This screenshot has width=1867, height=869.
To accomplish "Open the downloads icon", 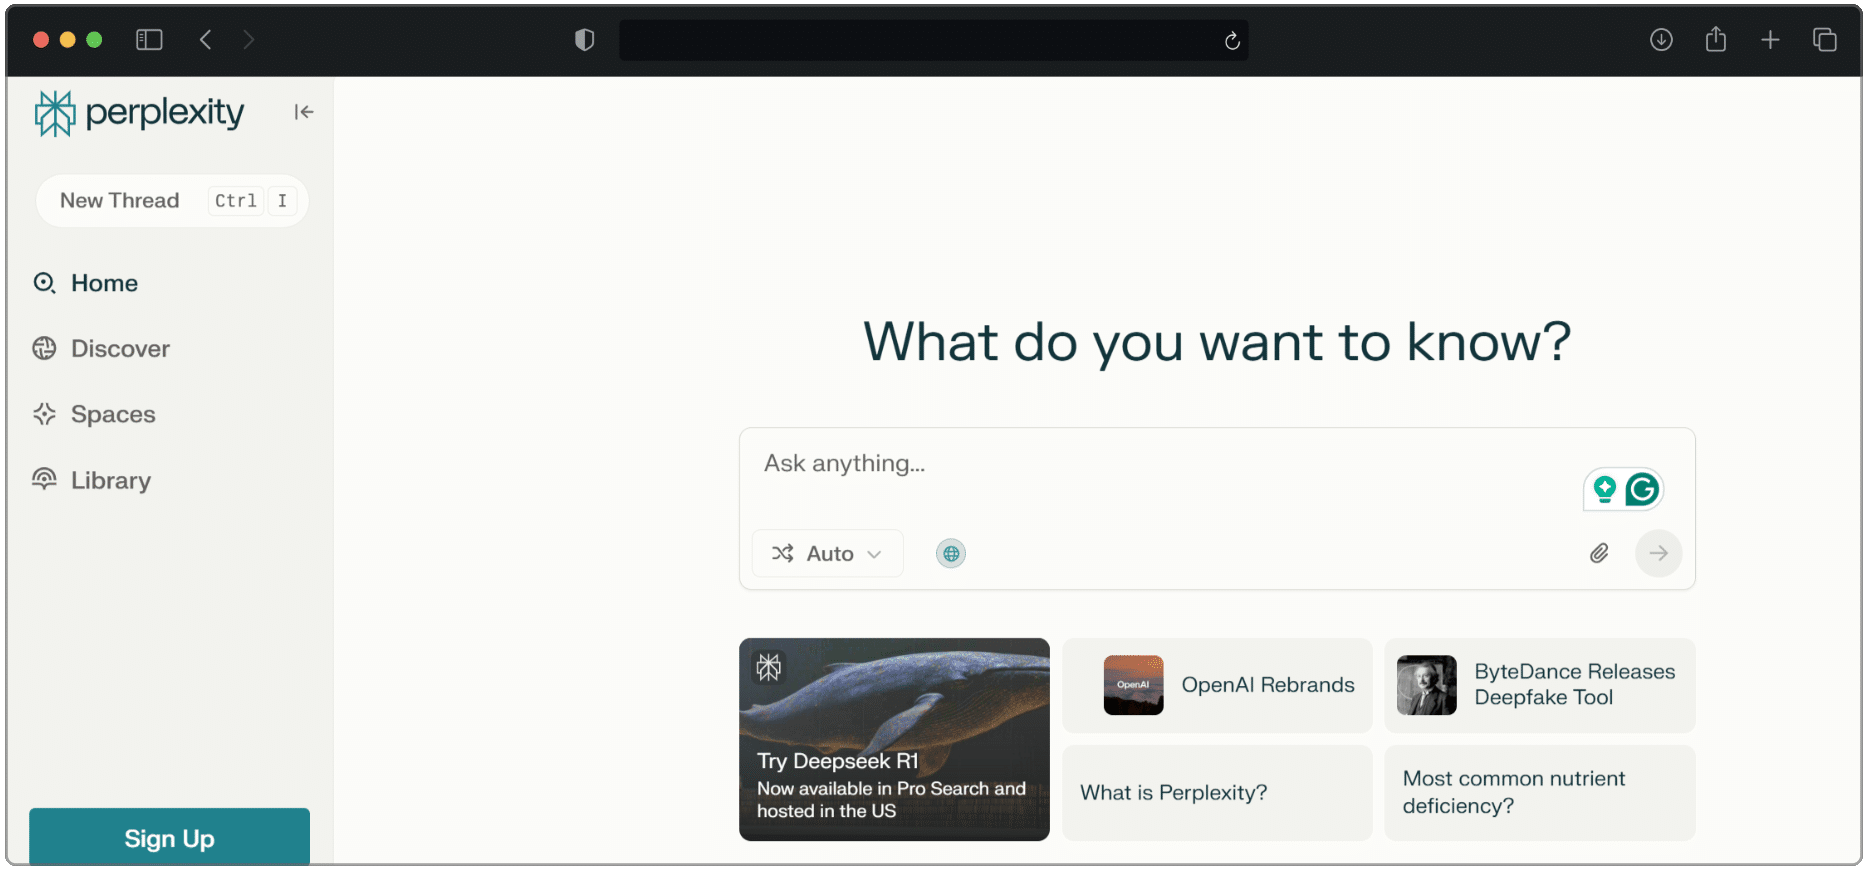I will 1661,40.
